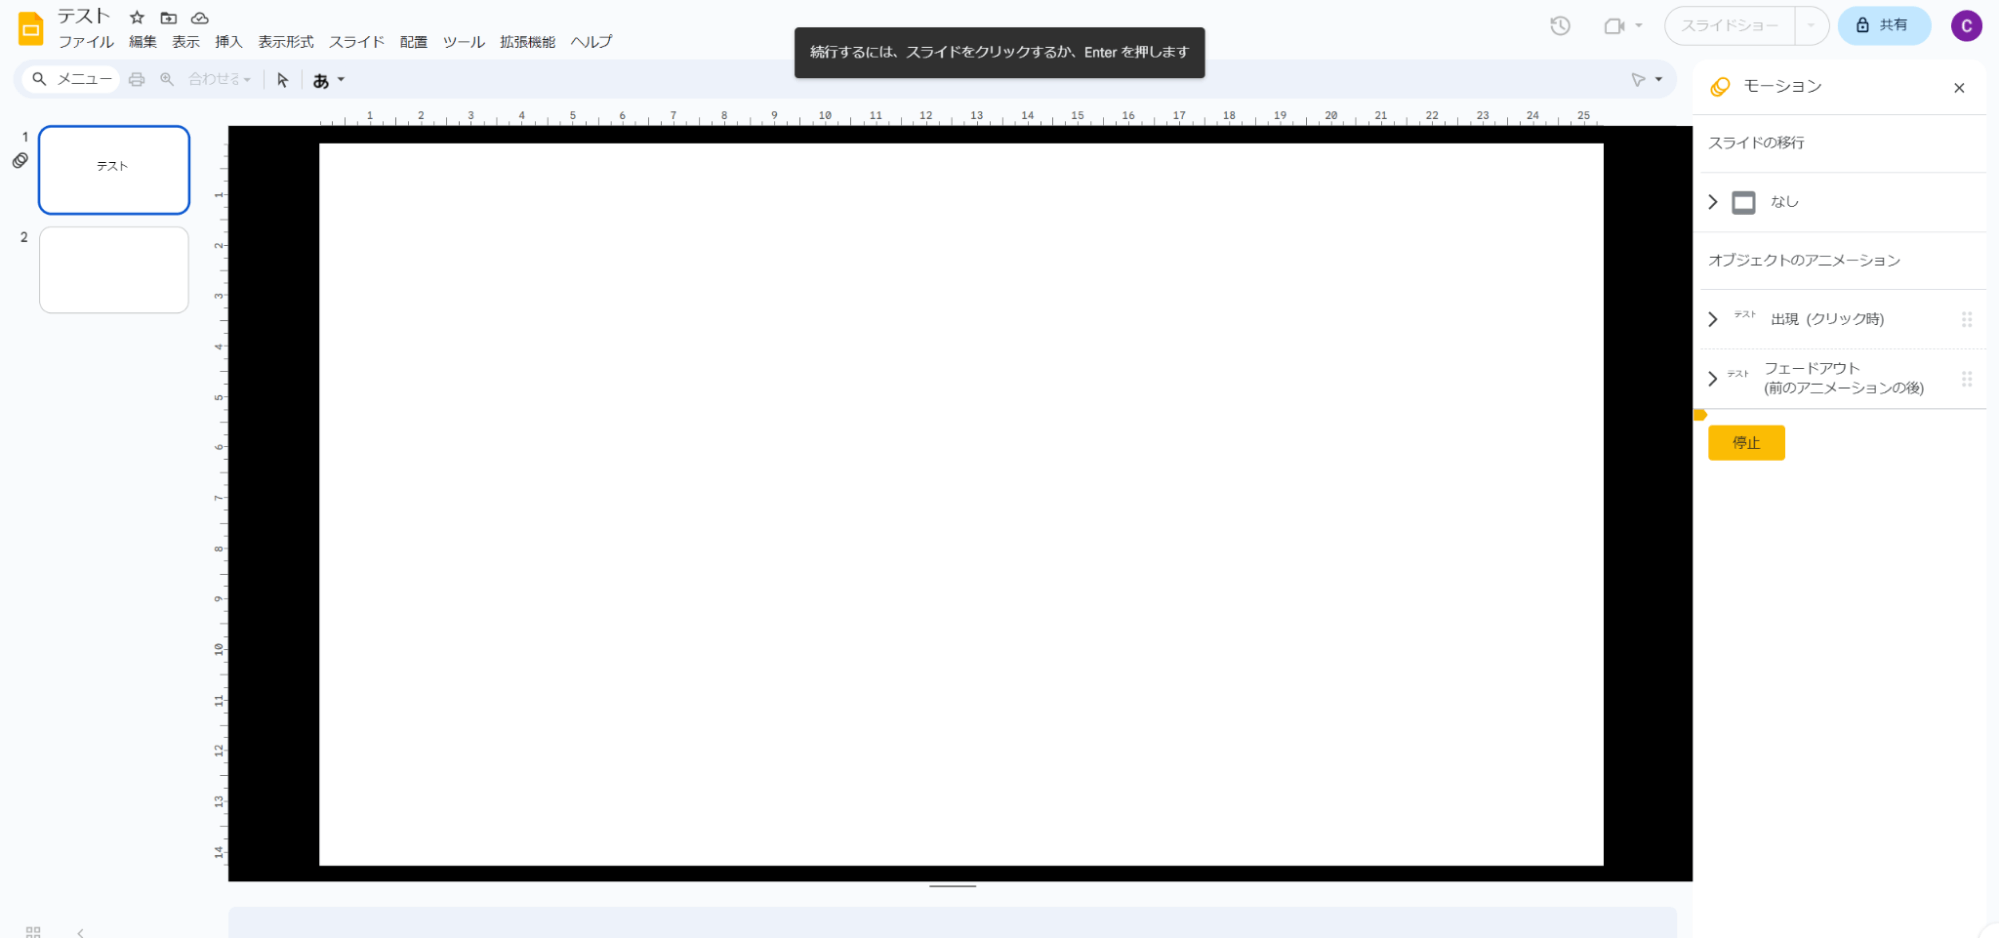The image size is (1999, 939).
Task: Open the cloud save status icon
Action: (200, 17)
